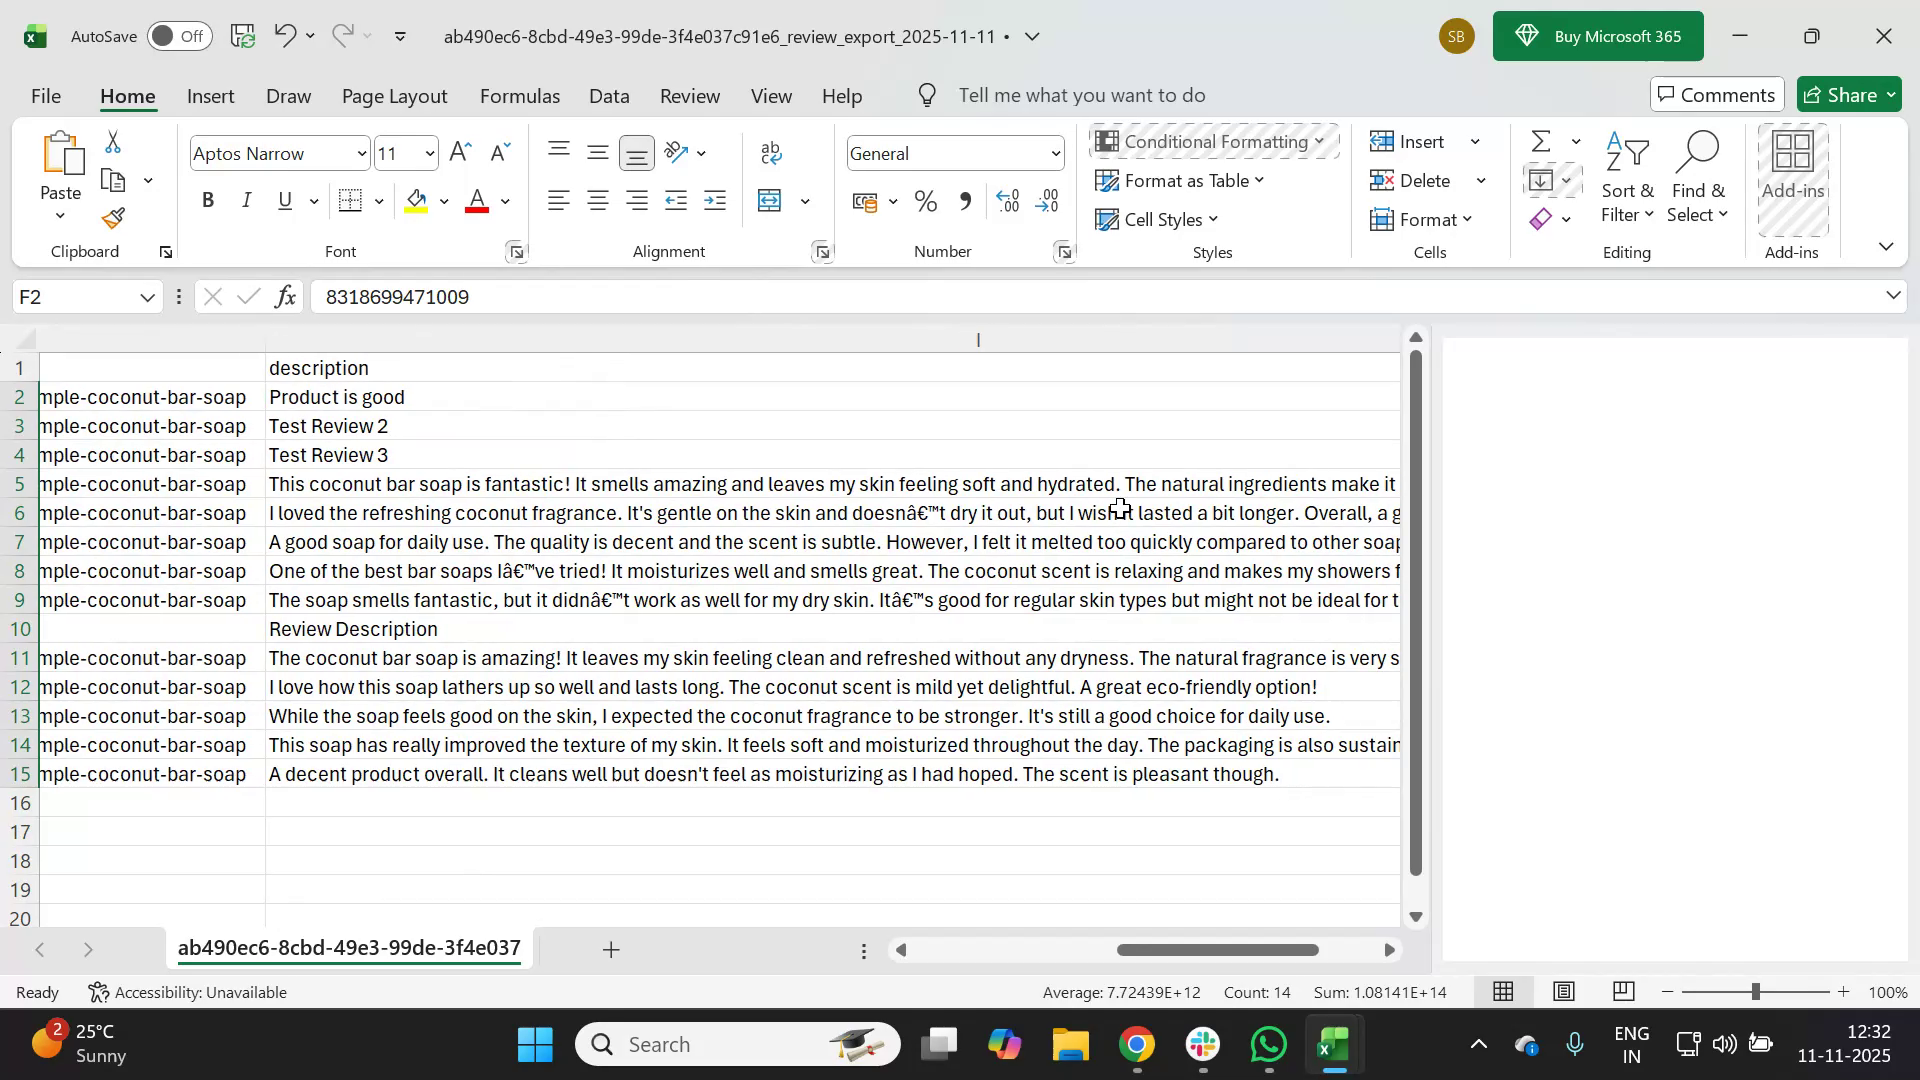Toggle Bold formatting
Viewport: 1920px width, 1080px height.
click(x=208, y=200)
